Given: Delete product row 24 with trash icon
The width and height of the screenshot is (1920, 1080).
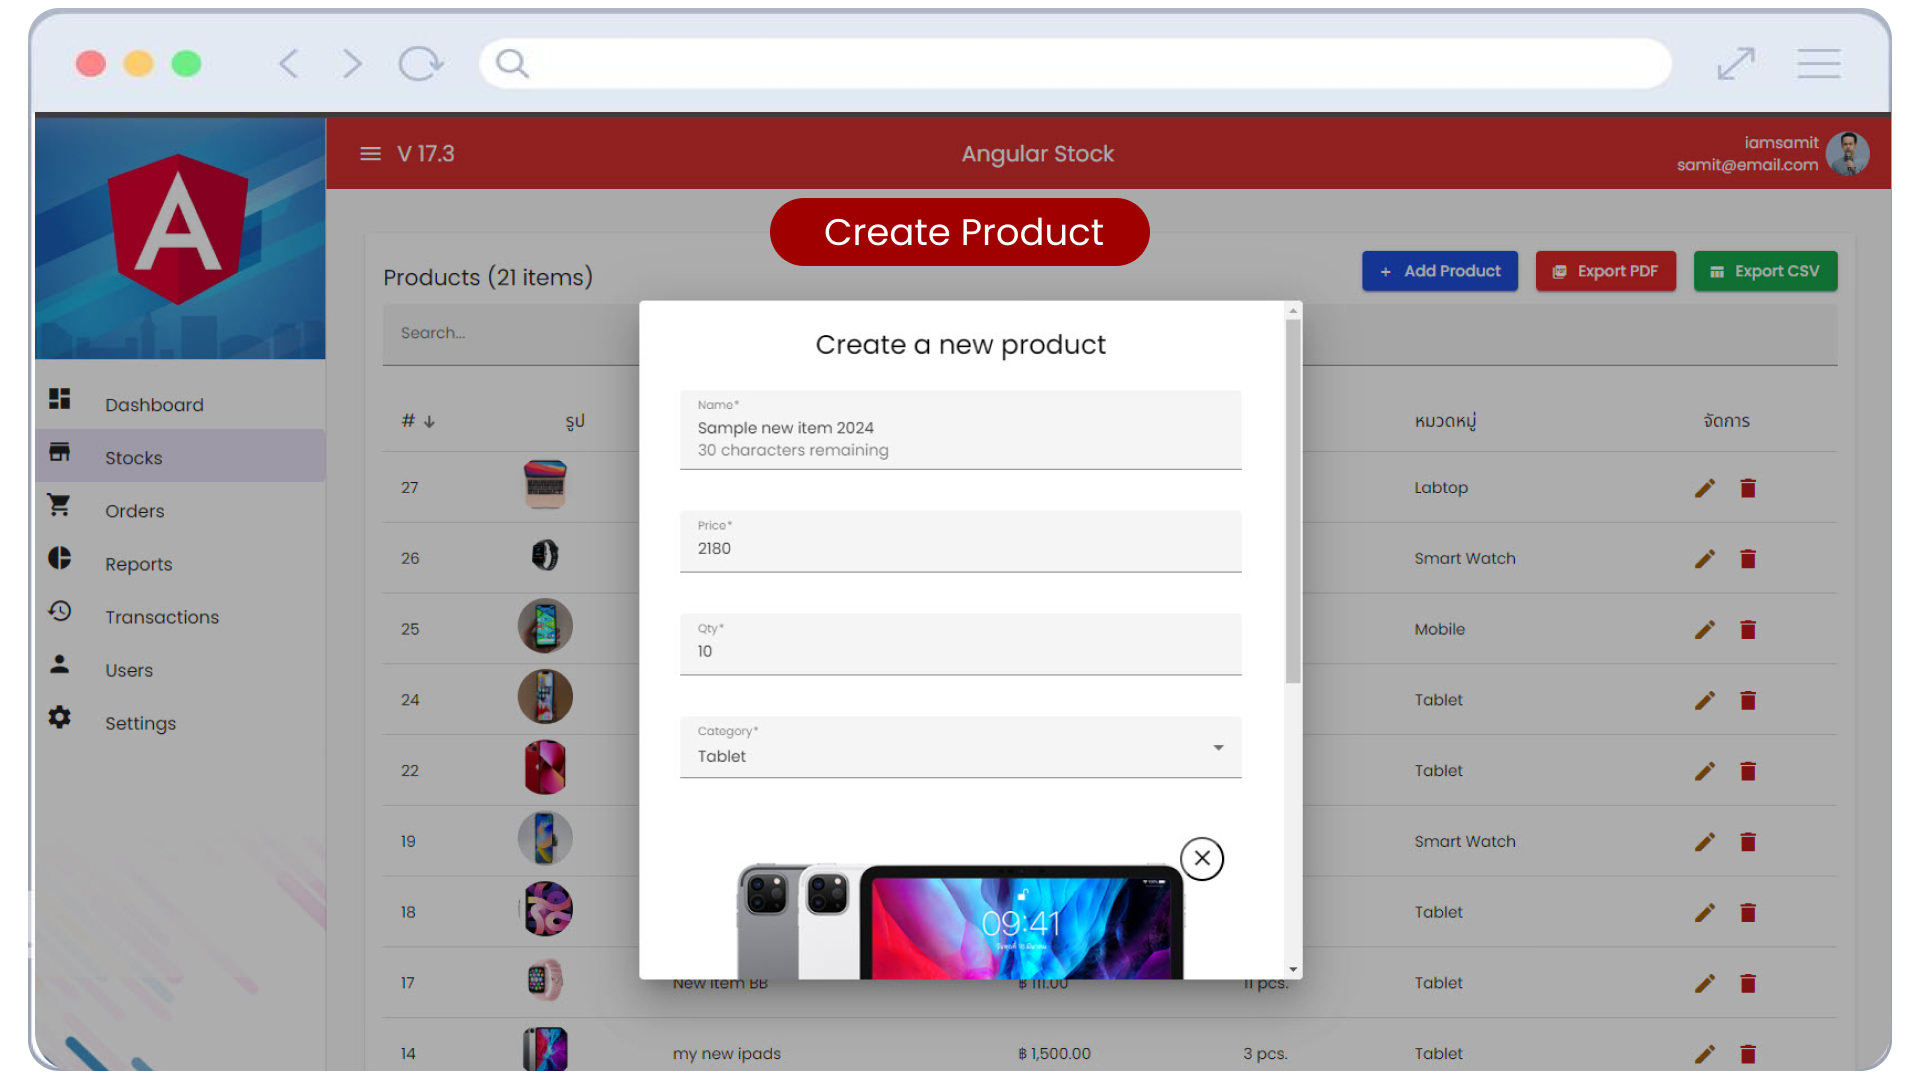Looking at the screenshot, I should click(1748, 700).
